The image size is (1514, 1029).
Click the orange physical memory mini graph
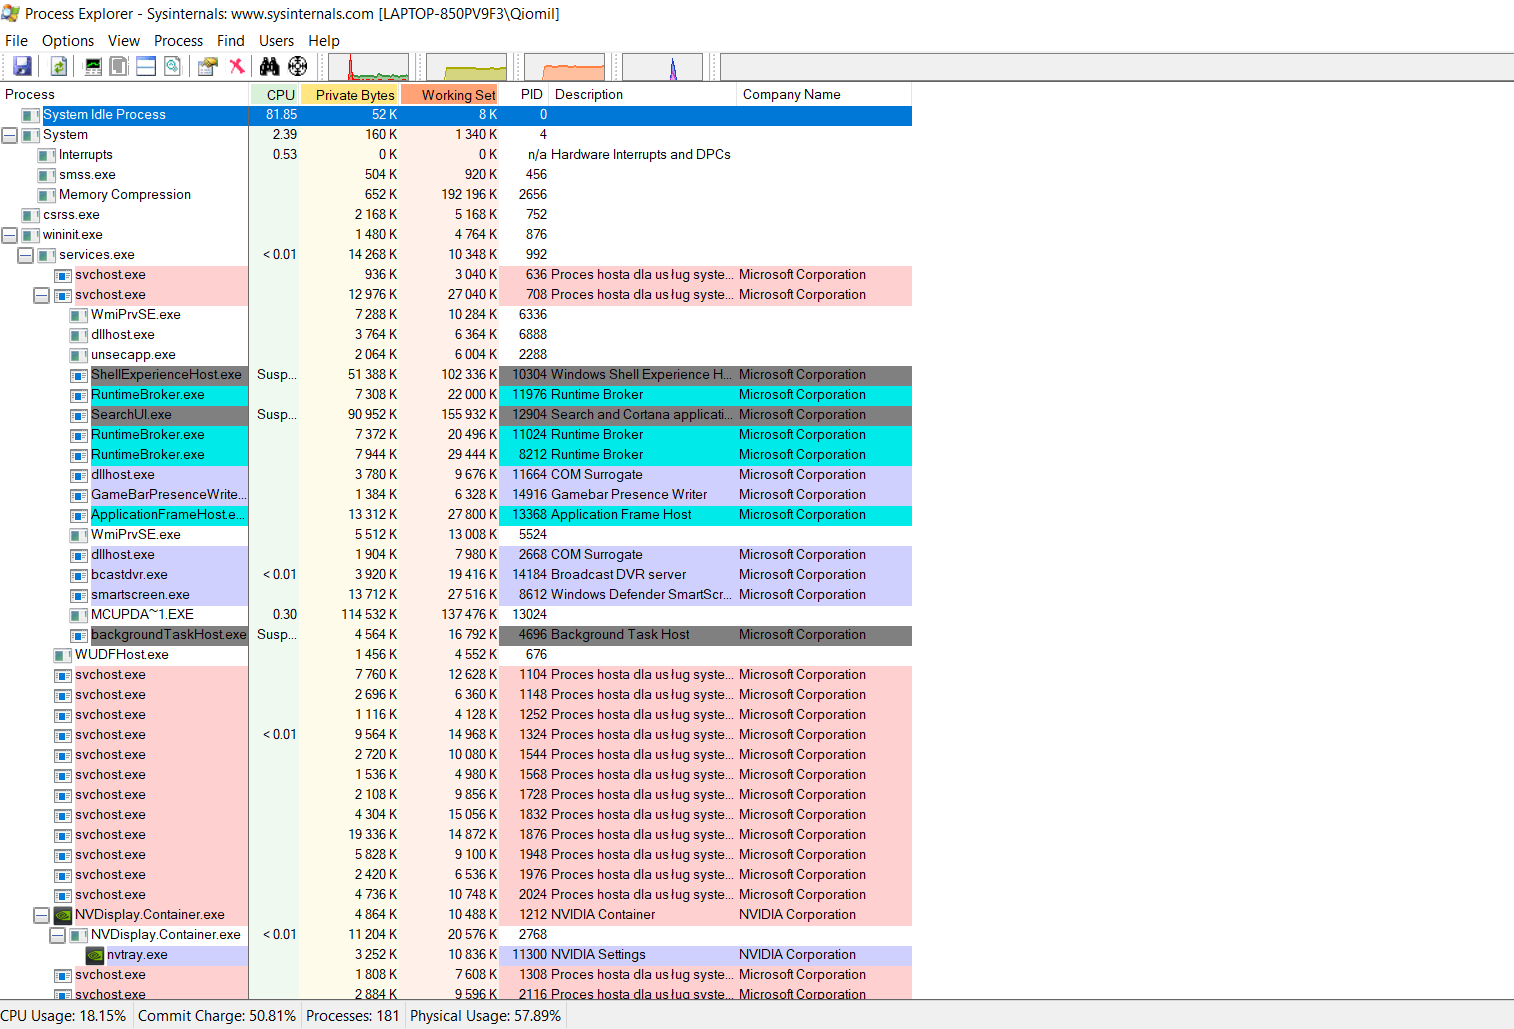click(565, 67)
